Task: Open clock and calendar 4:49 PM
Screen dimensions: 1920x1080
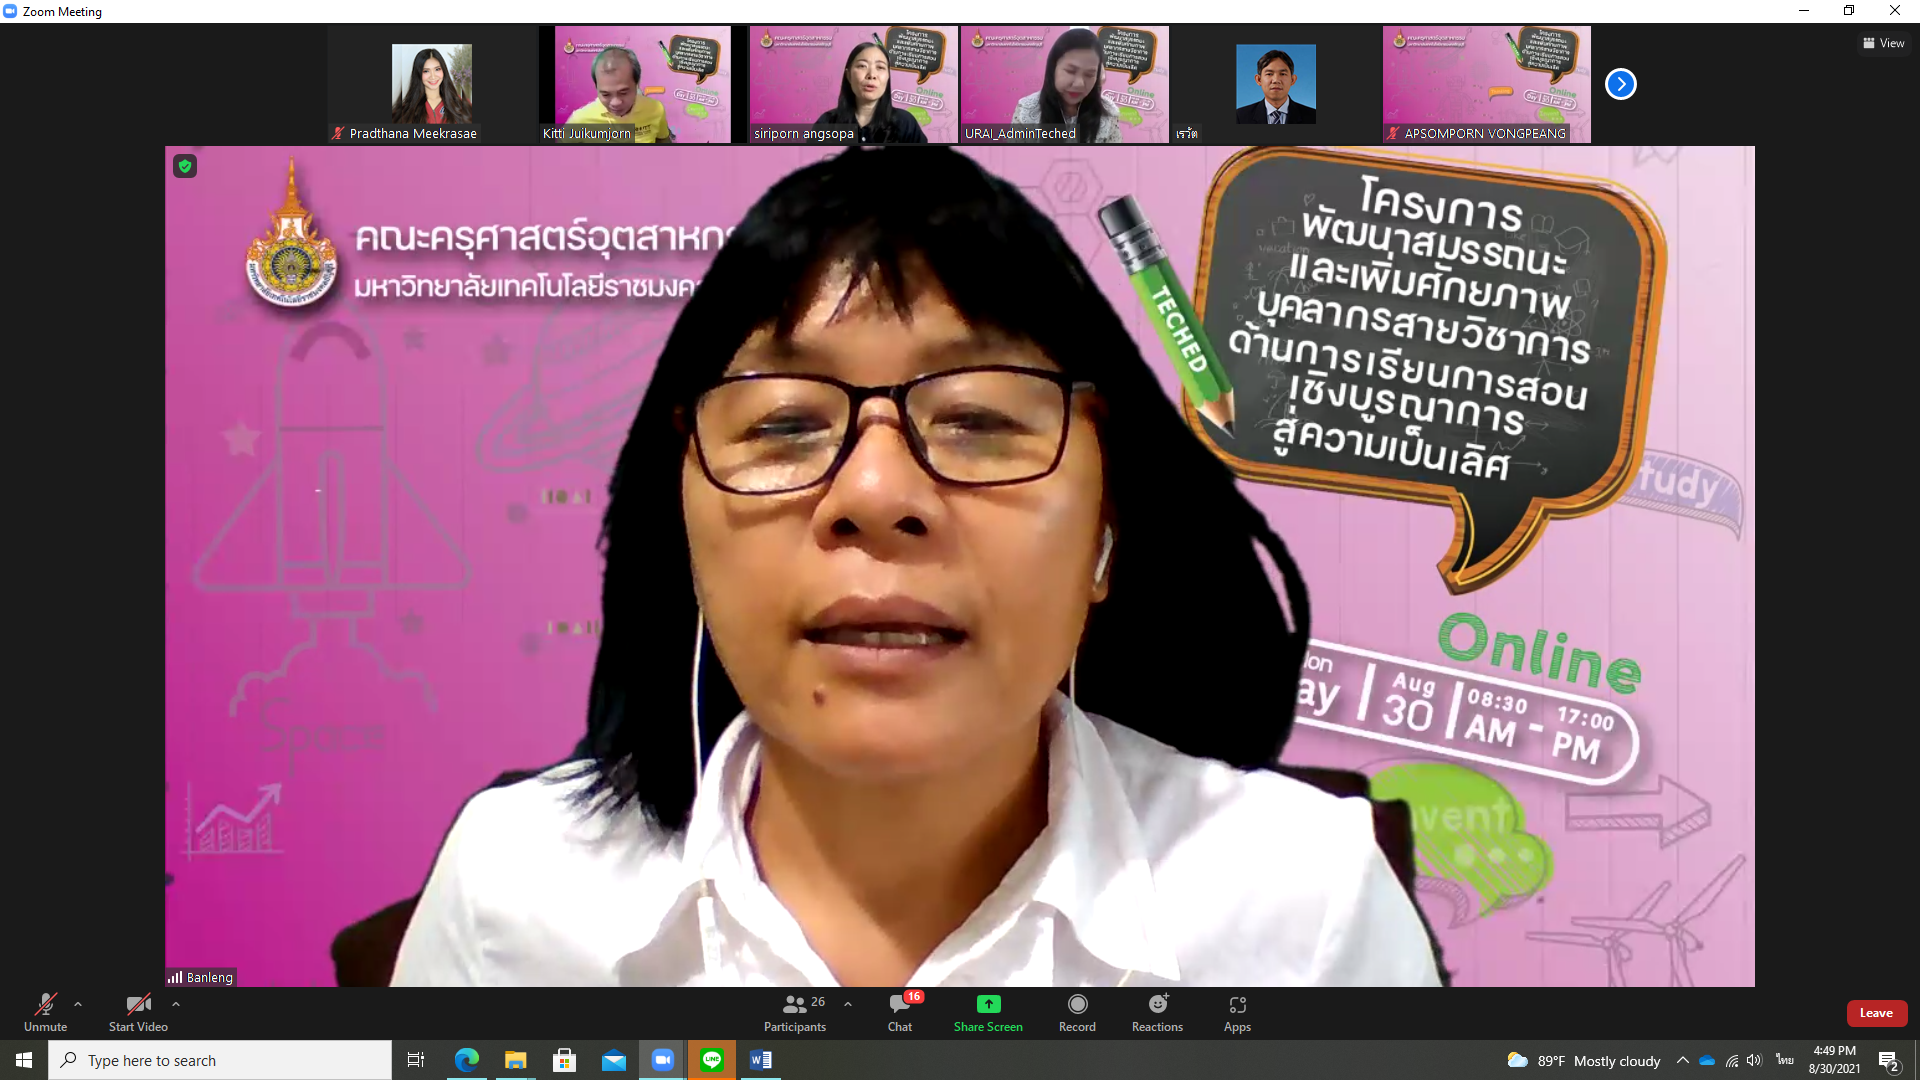Action: click(1835, 1060)
